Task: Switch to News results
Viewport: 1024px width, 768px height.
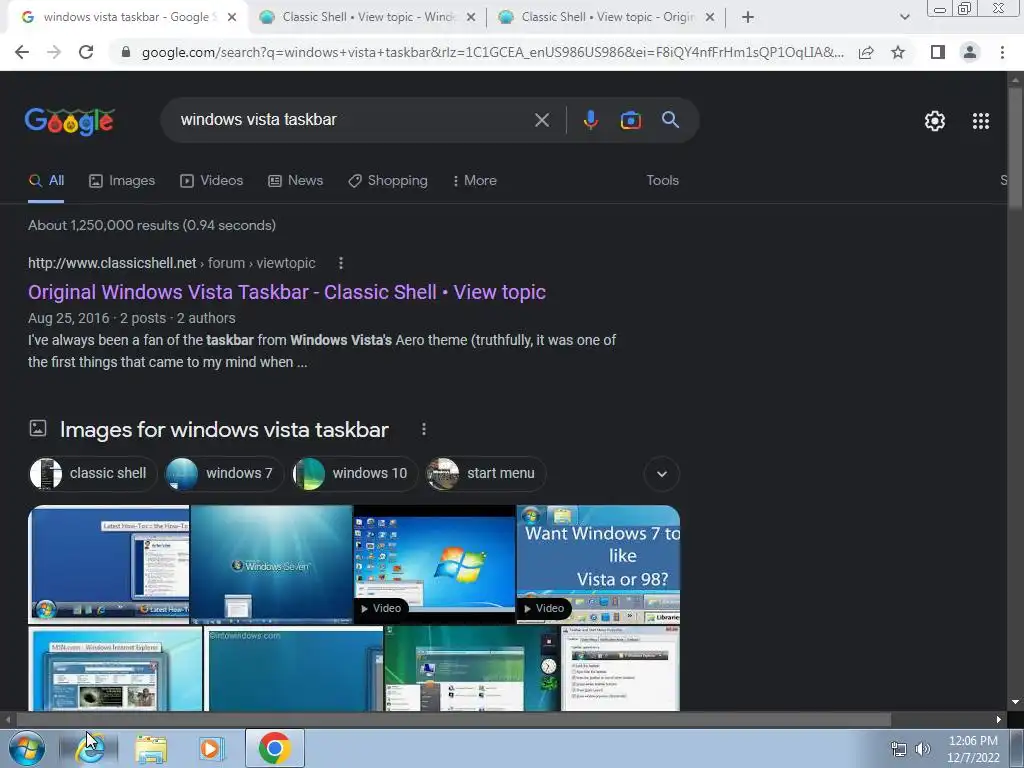Action: coord(296,181)
